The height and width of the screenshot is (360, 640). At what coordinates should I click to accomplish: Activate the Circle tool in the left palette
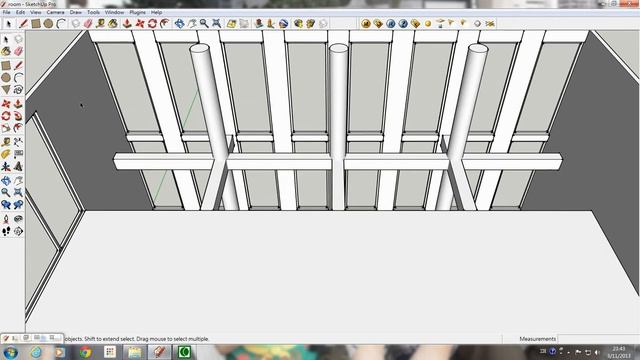(x=6, y=78)
